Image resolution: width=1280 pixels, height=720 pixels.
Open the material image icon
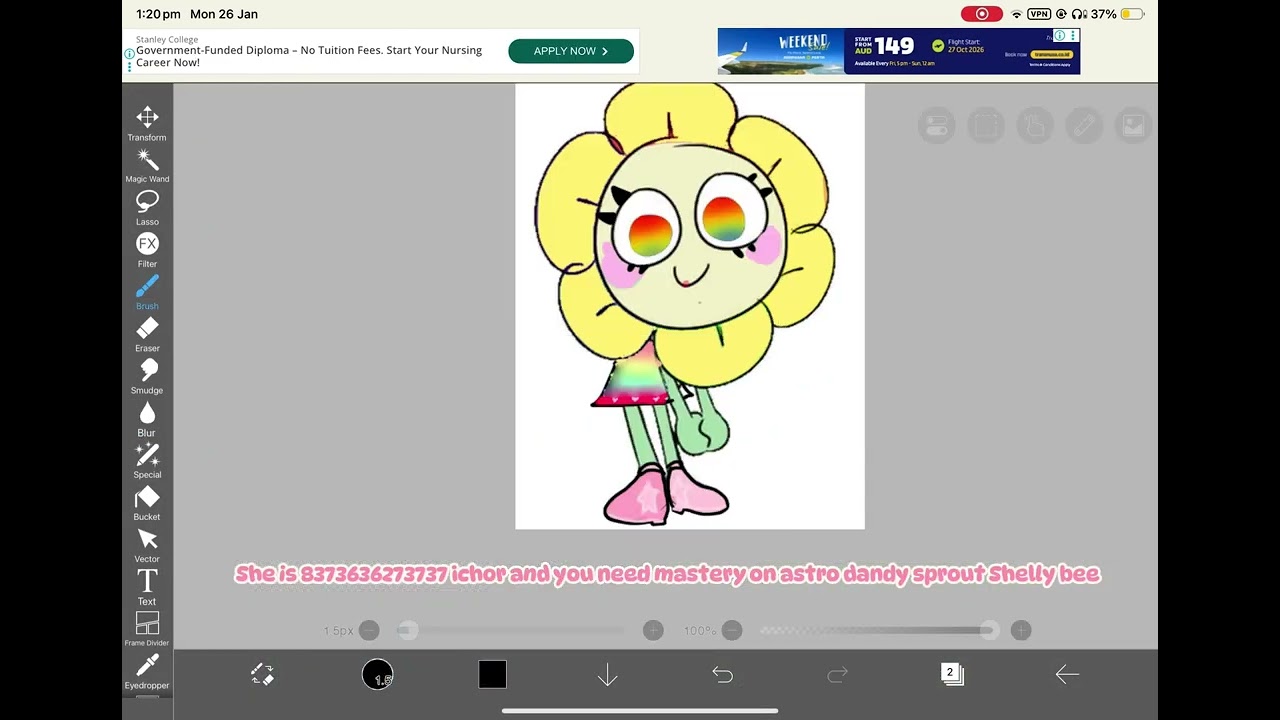point(1133,126)
